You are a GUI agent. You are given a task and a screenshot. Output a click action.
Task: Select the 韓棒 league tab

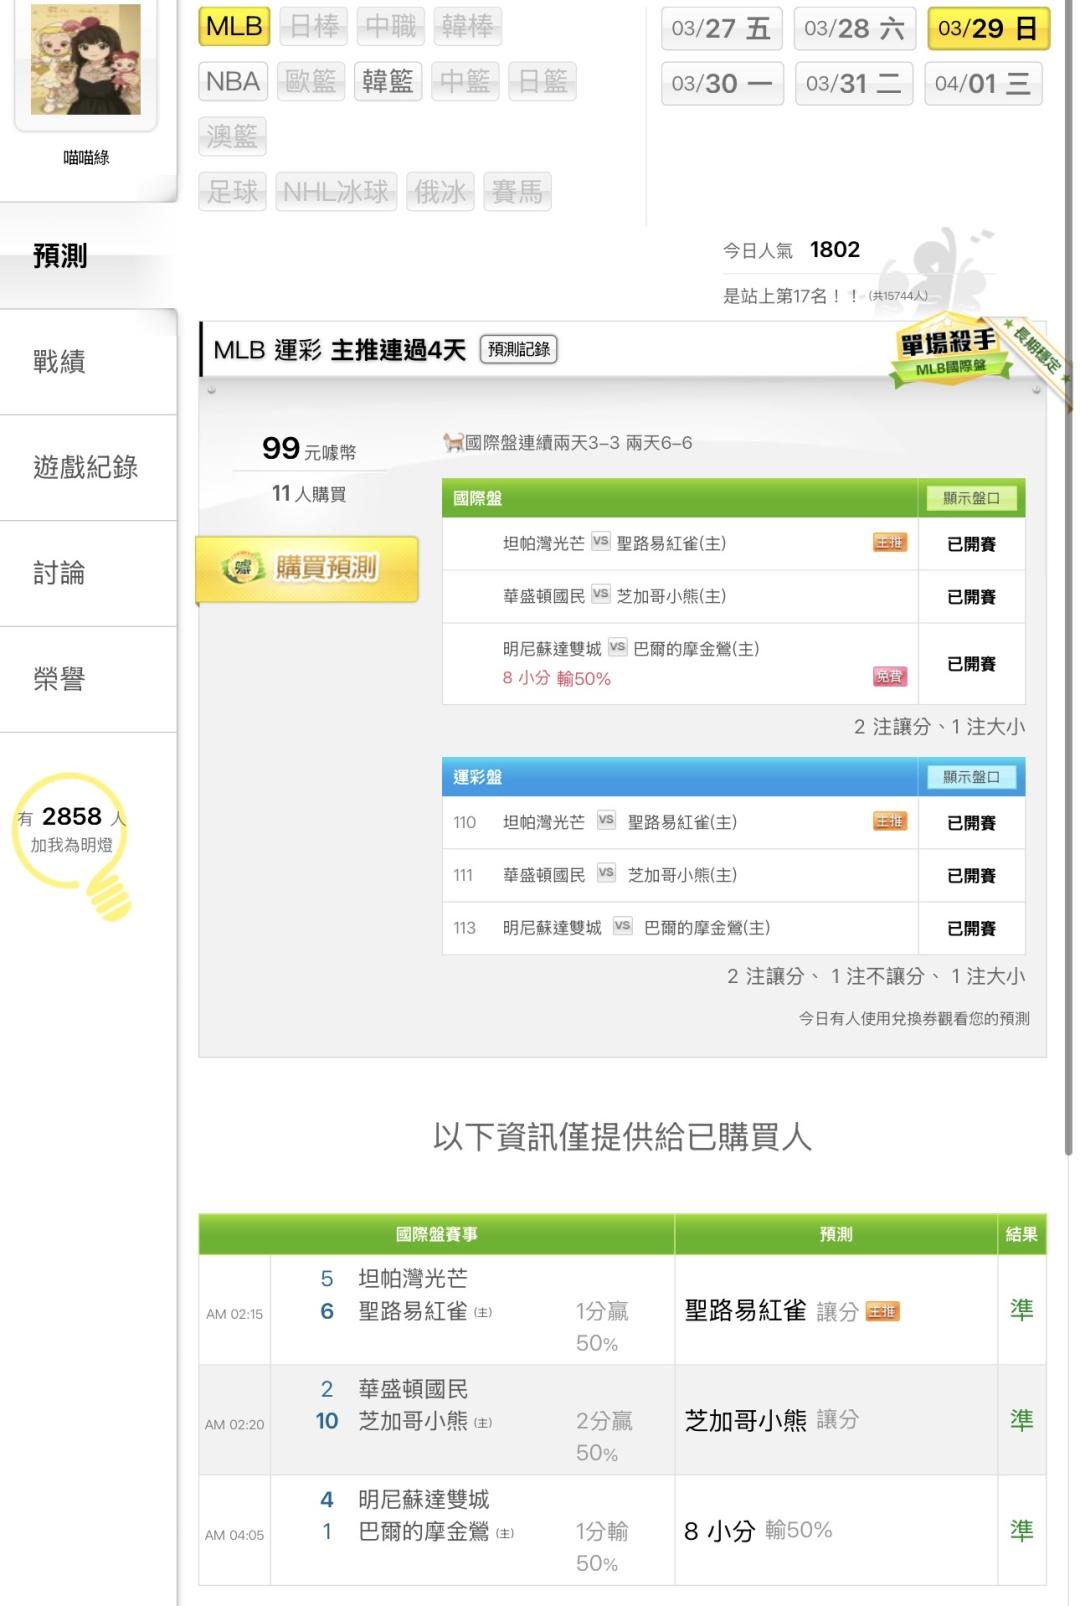coord(467,26)
